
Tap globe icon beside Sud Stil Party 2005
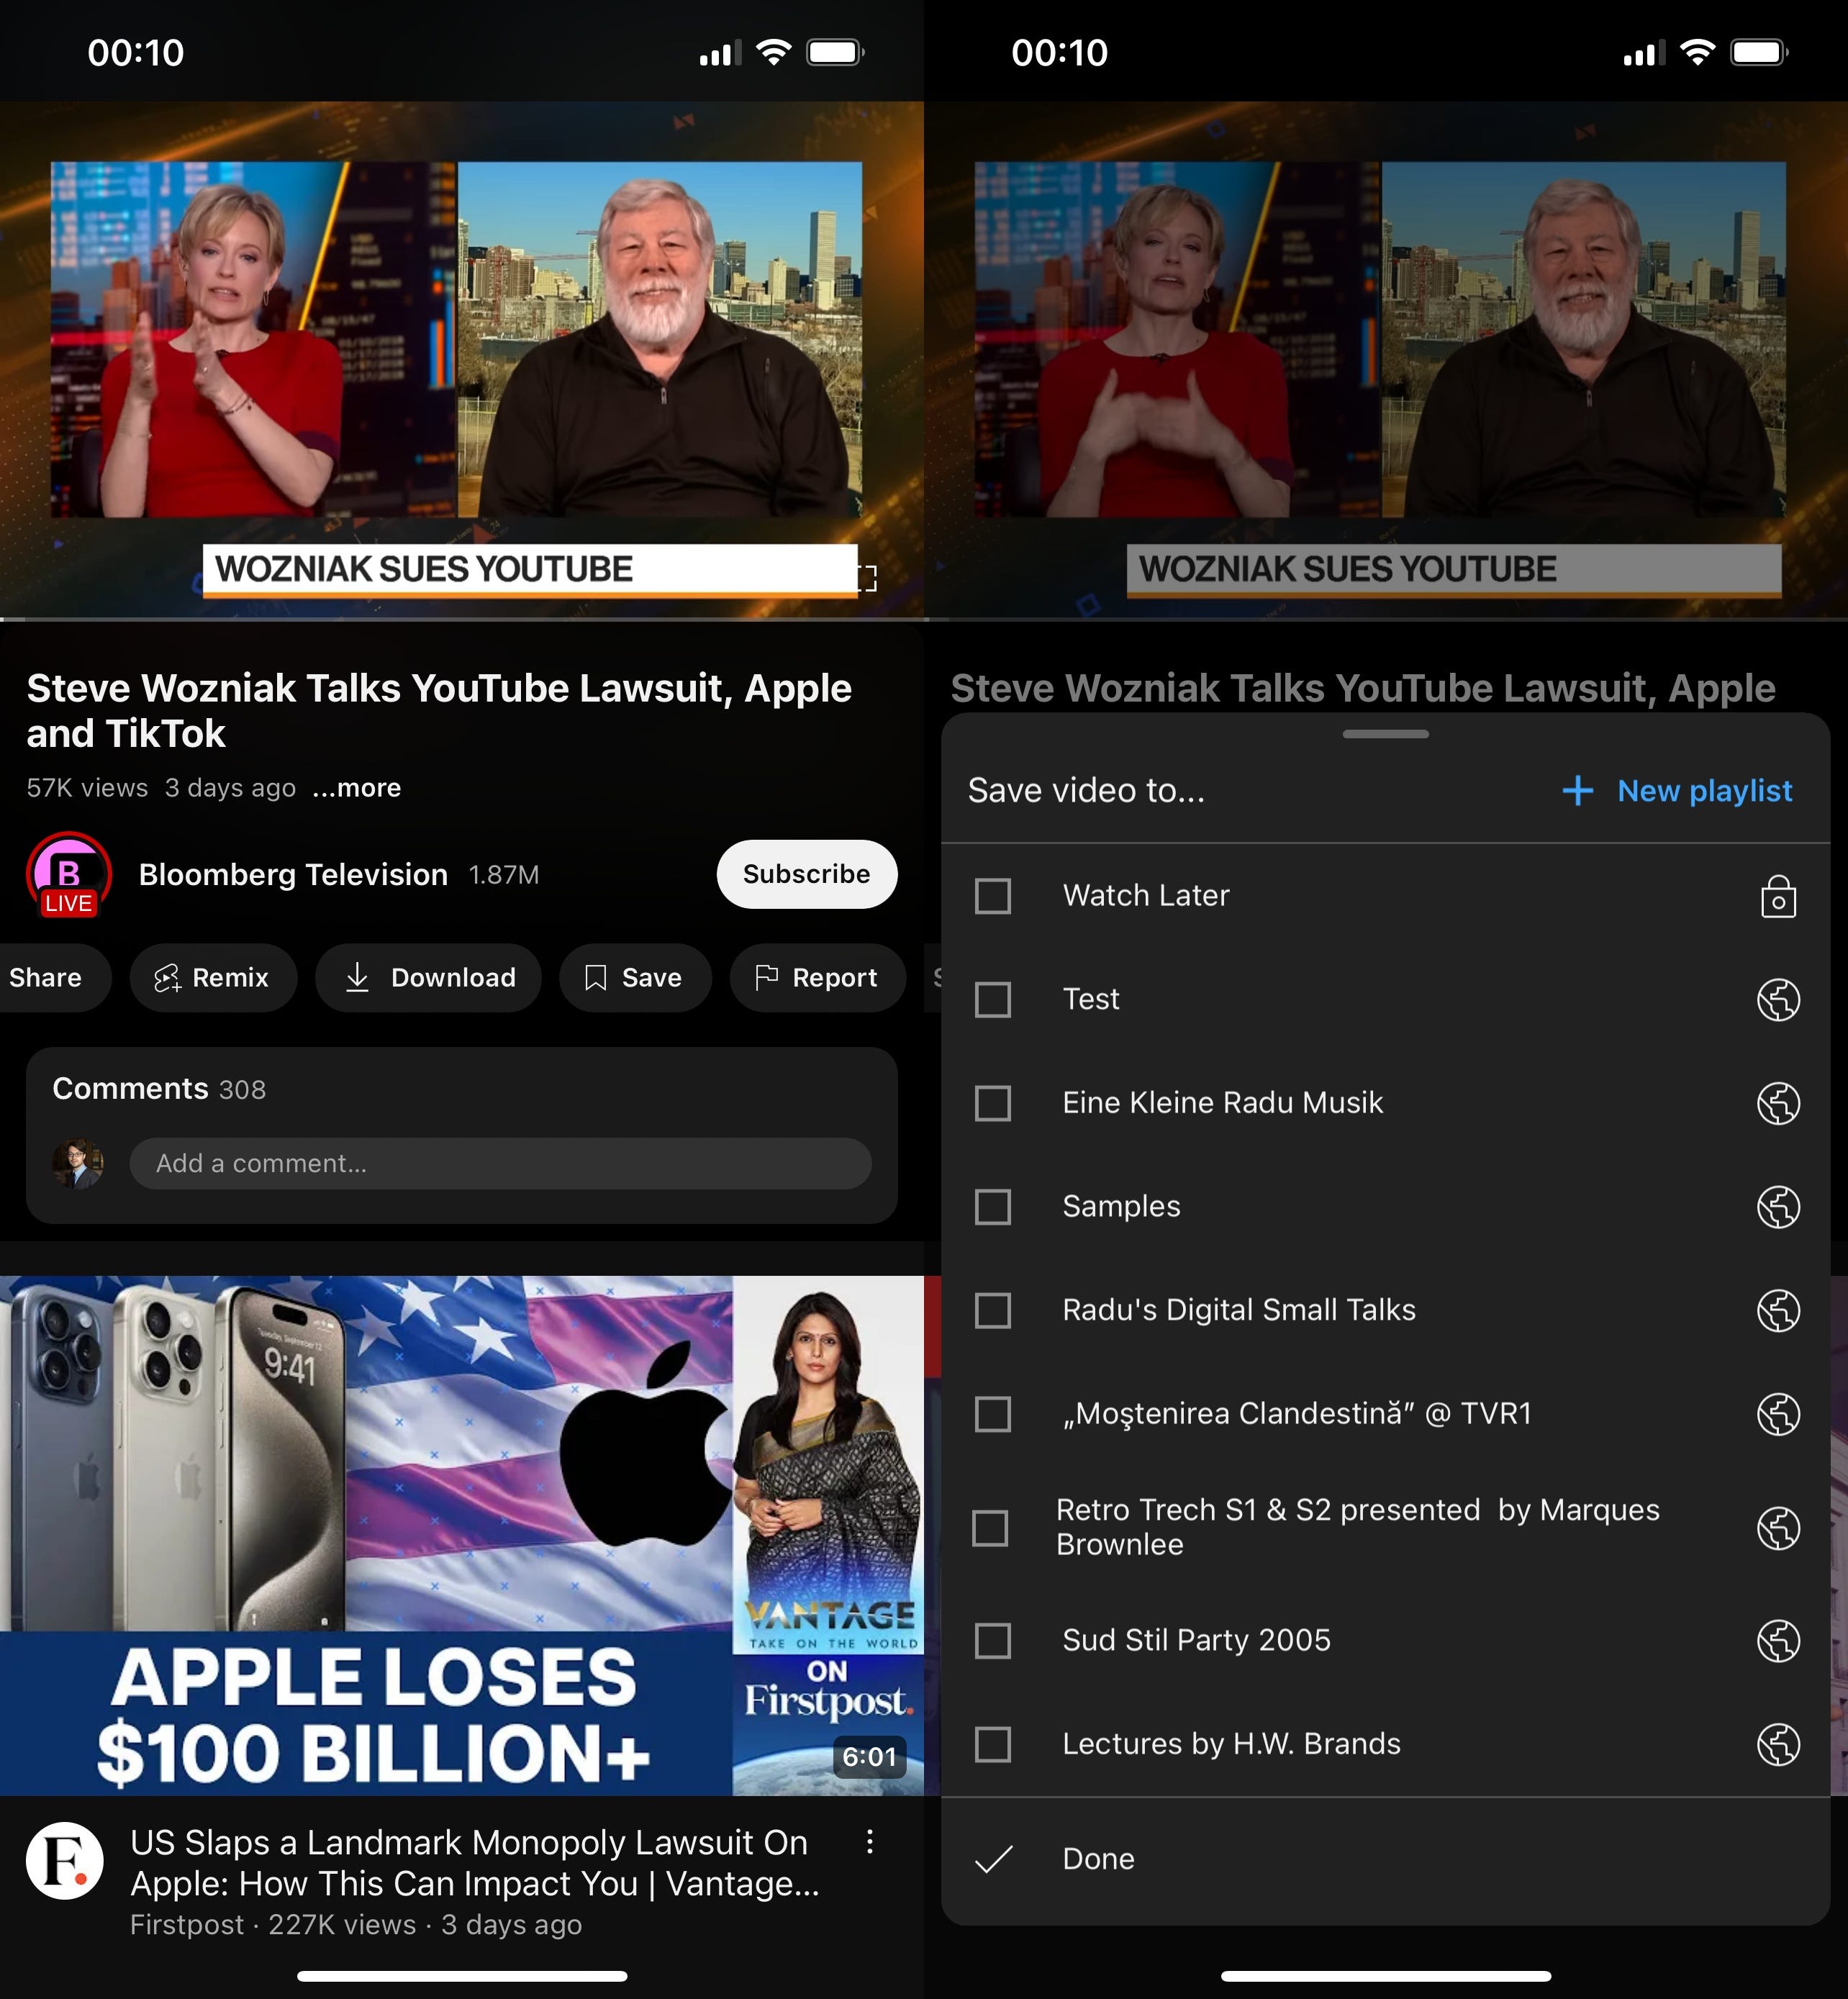(x=1778, y=1641)
